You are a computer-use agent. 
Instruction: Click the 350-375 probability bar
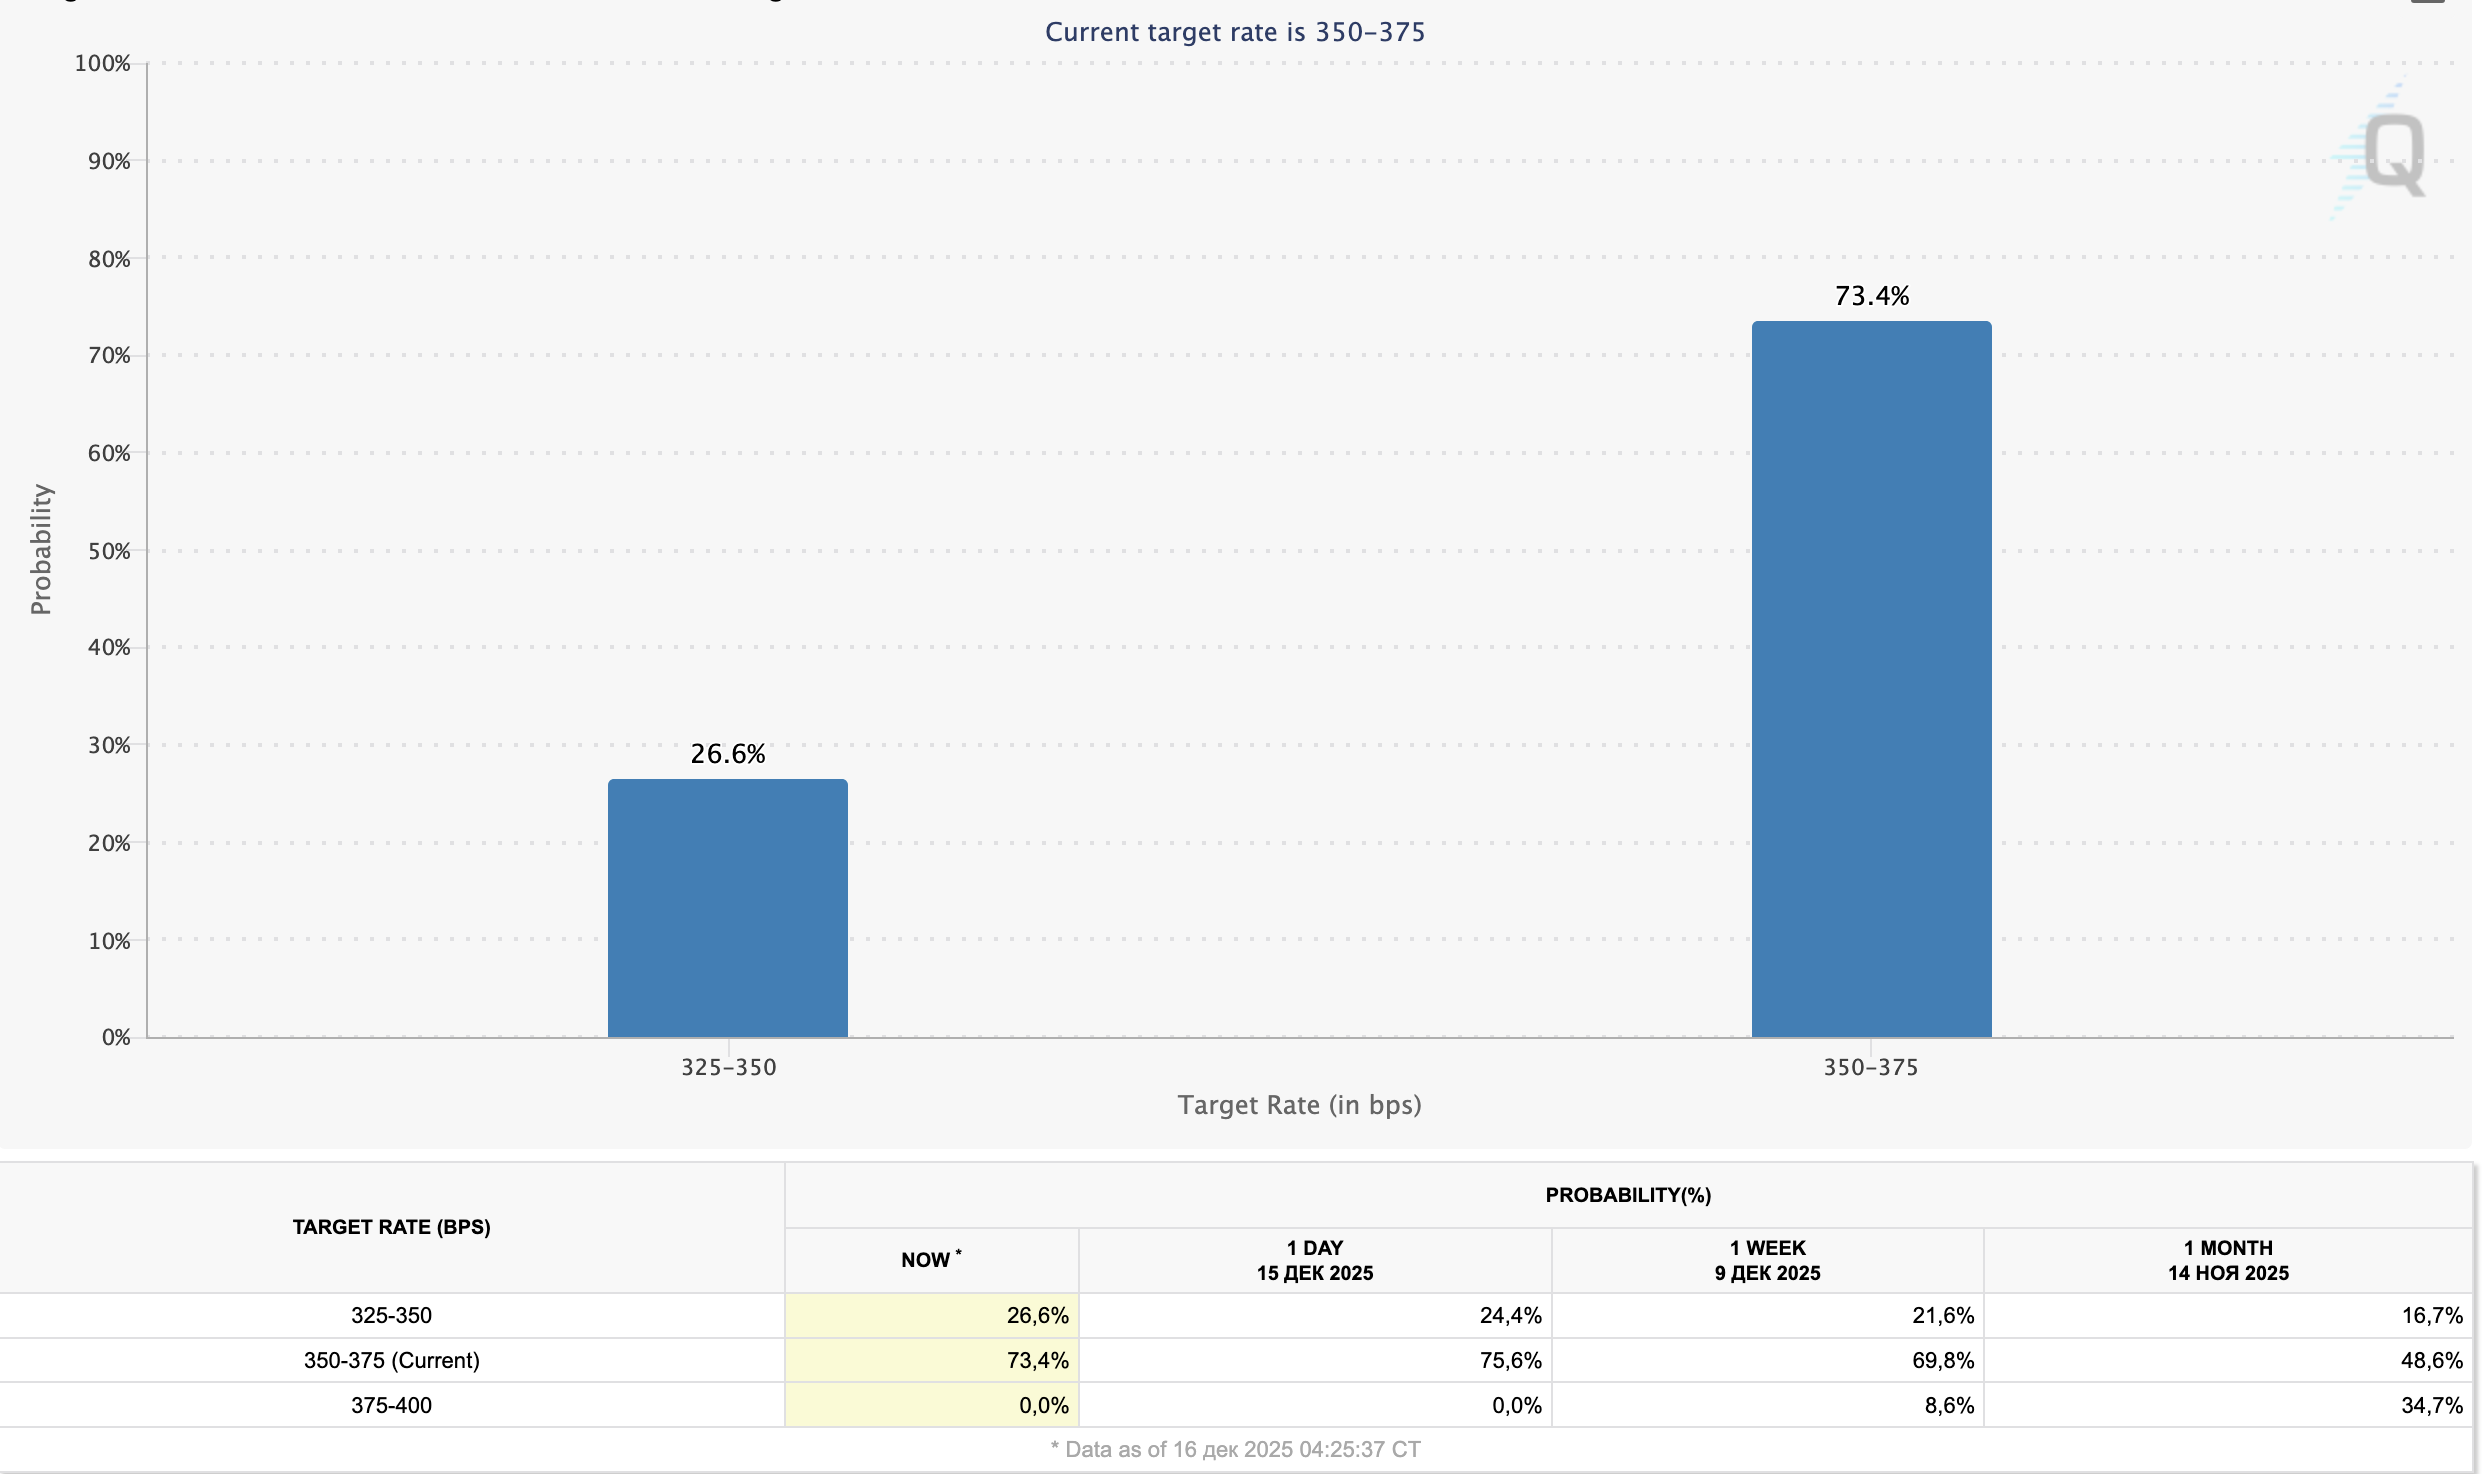1870,678
